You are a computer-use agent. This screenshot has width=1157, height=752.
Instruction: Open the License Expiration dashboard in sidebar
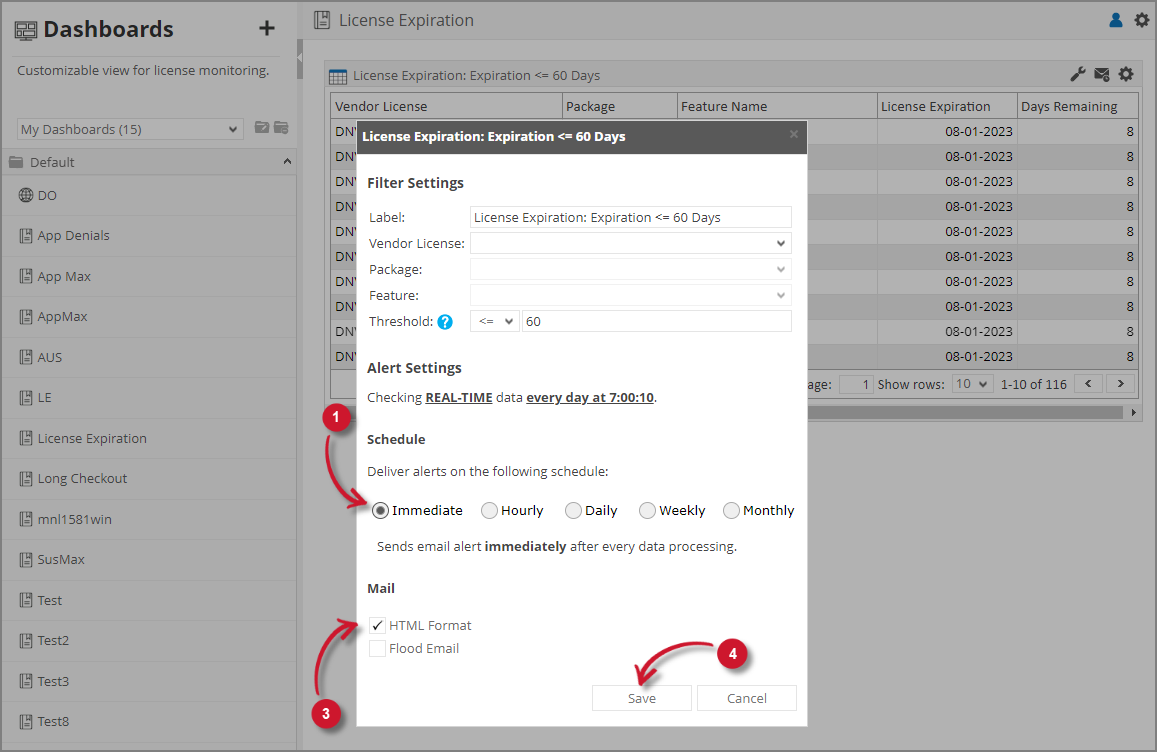coord(149,438)
